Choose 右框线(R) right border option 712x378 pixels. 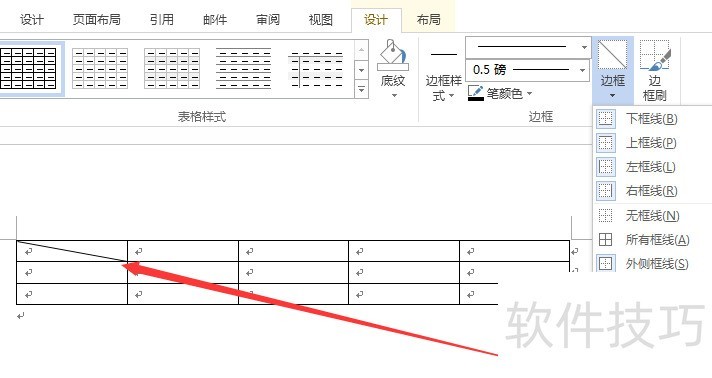[653, 191]
